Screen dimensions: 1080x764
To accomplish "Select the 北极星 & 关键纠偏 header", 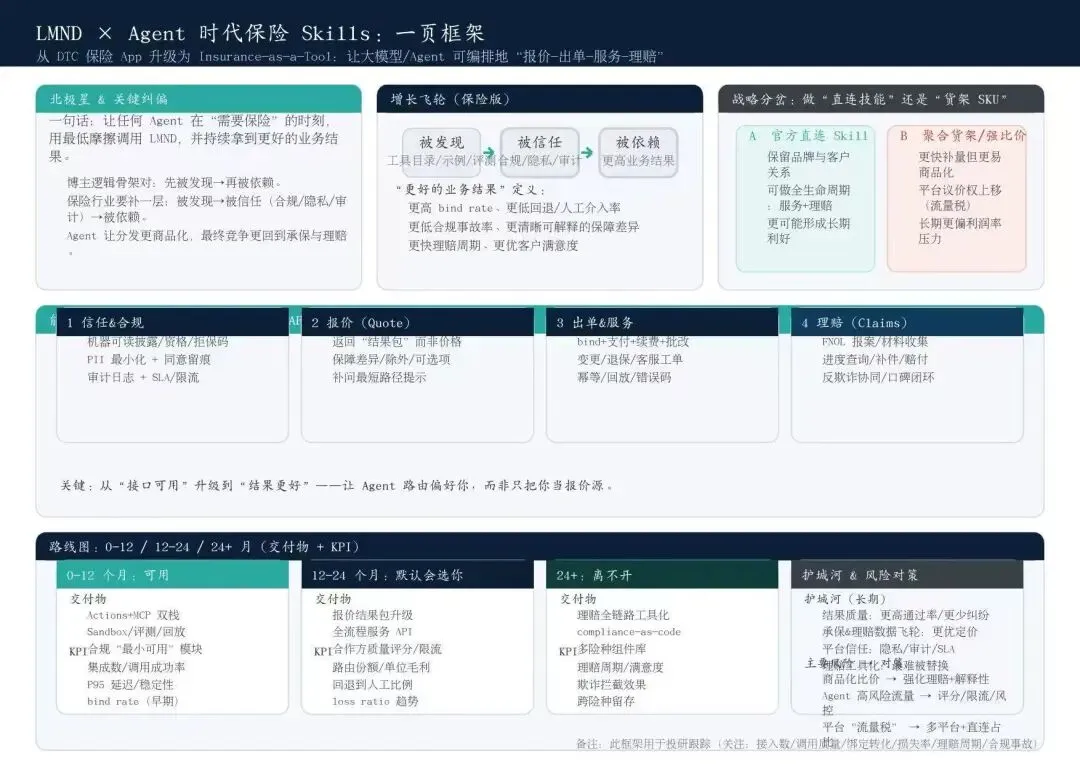I will tap(198, 99).
